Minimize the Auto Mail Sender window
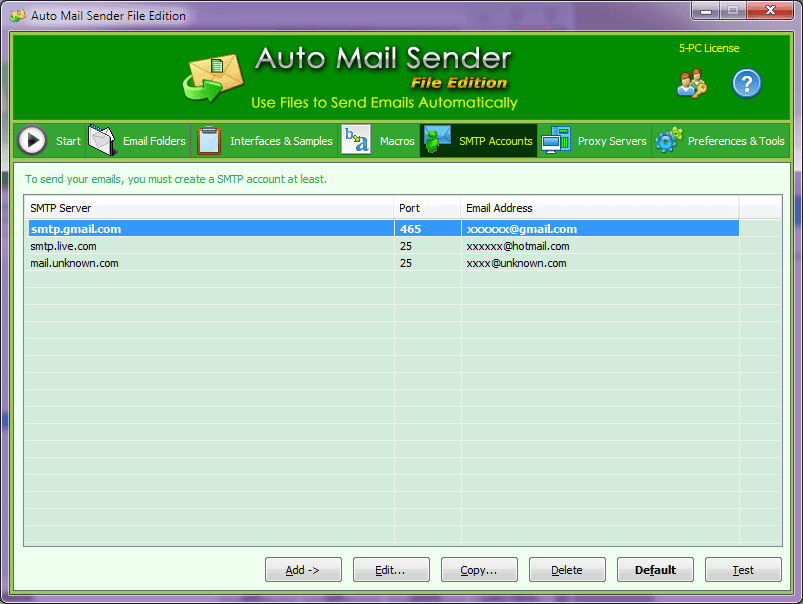 706,10
